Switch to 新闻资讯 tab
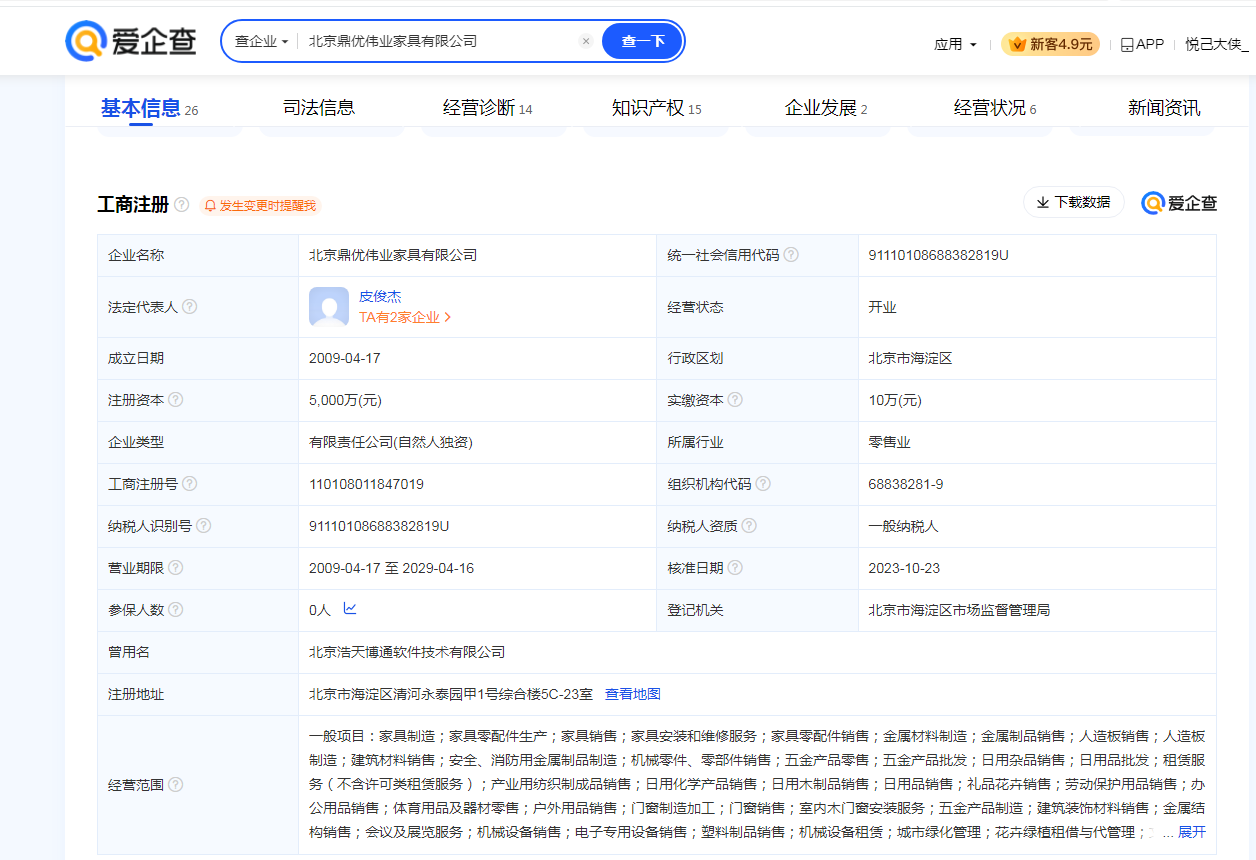1256x860 pixels. pyautogui.click(x=1164, y=108)
